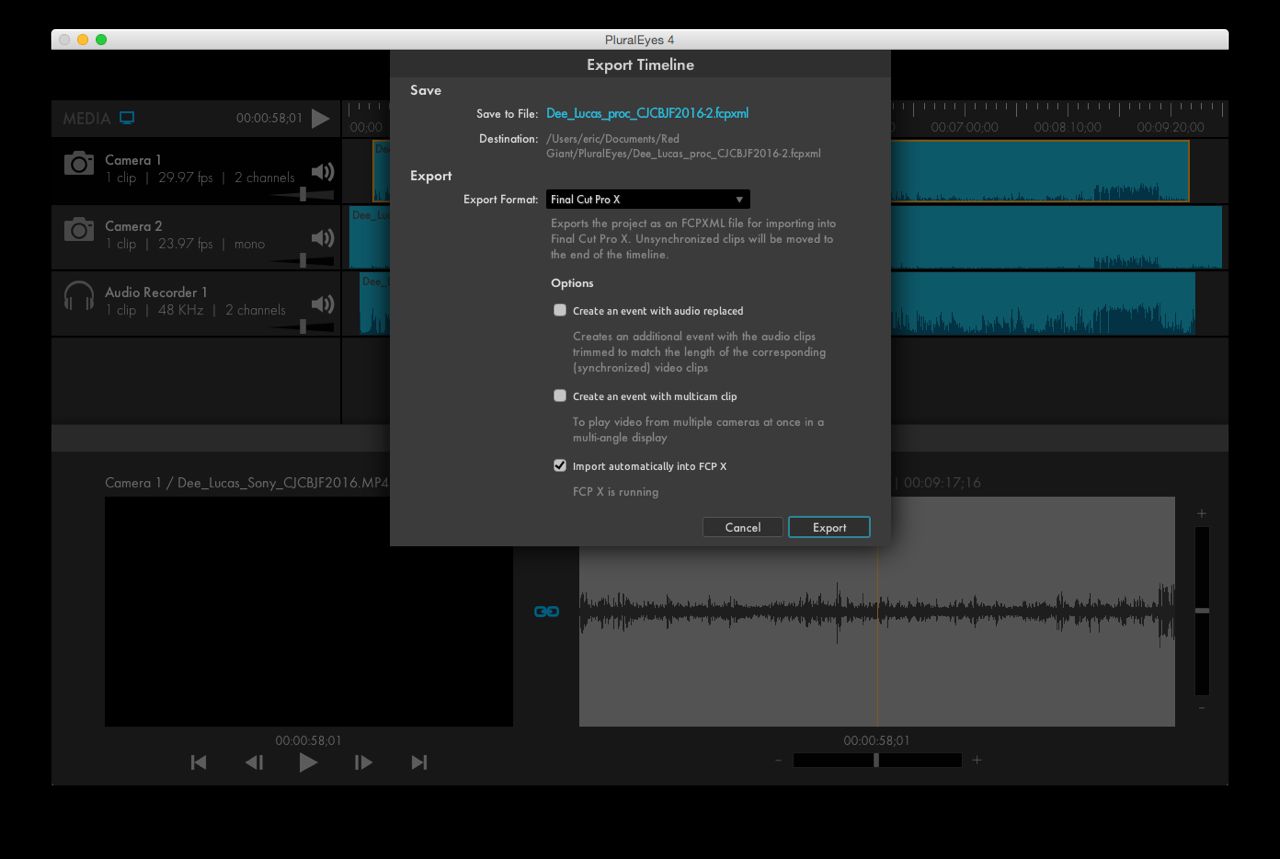The width and height of the screenshot is (1280, 859).
Task: Click the Camera 2 timeline clip
Action: [x=1056, y=237]
